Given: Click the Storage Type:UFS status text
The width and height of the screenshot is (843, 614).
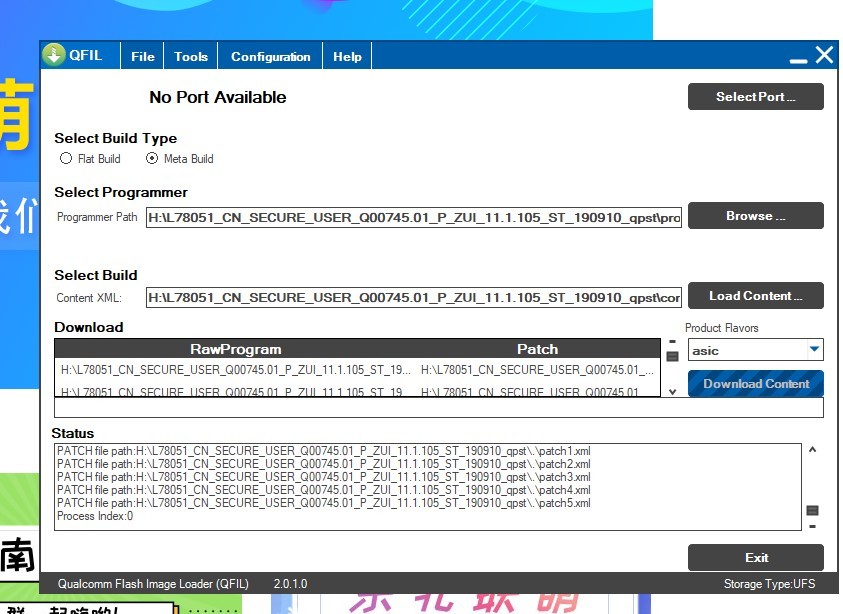Looking at the screenshot, I should coord(769,584).
